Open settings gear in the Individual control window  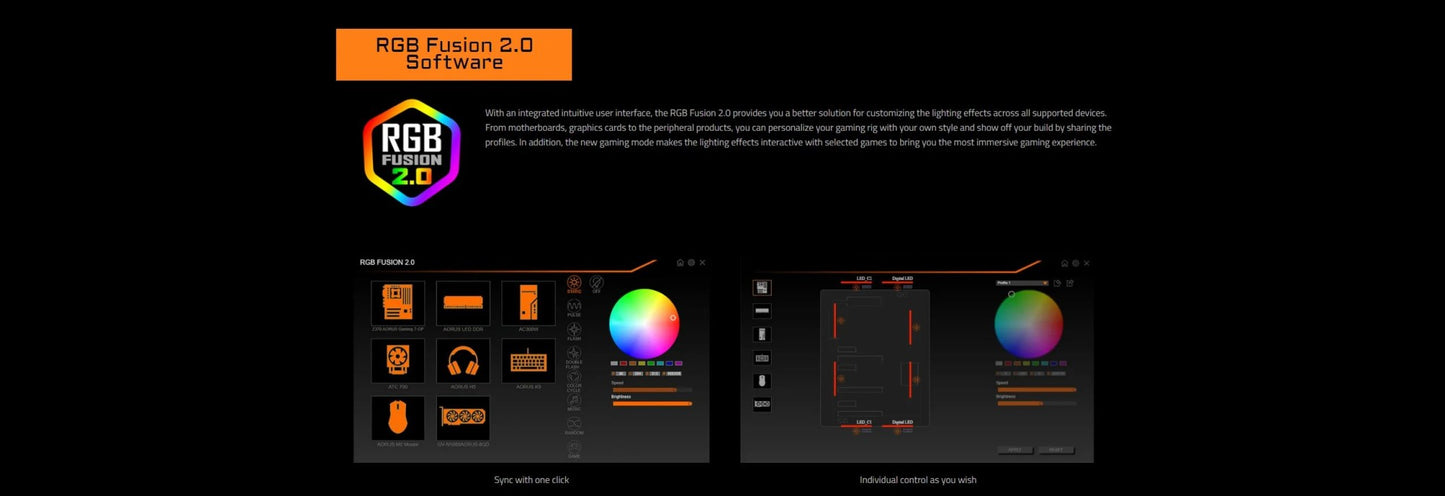tap(1076, 263)
